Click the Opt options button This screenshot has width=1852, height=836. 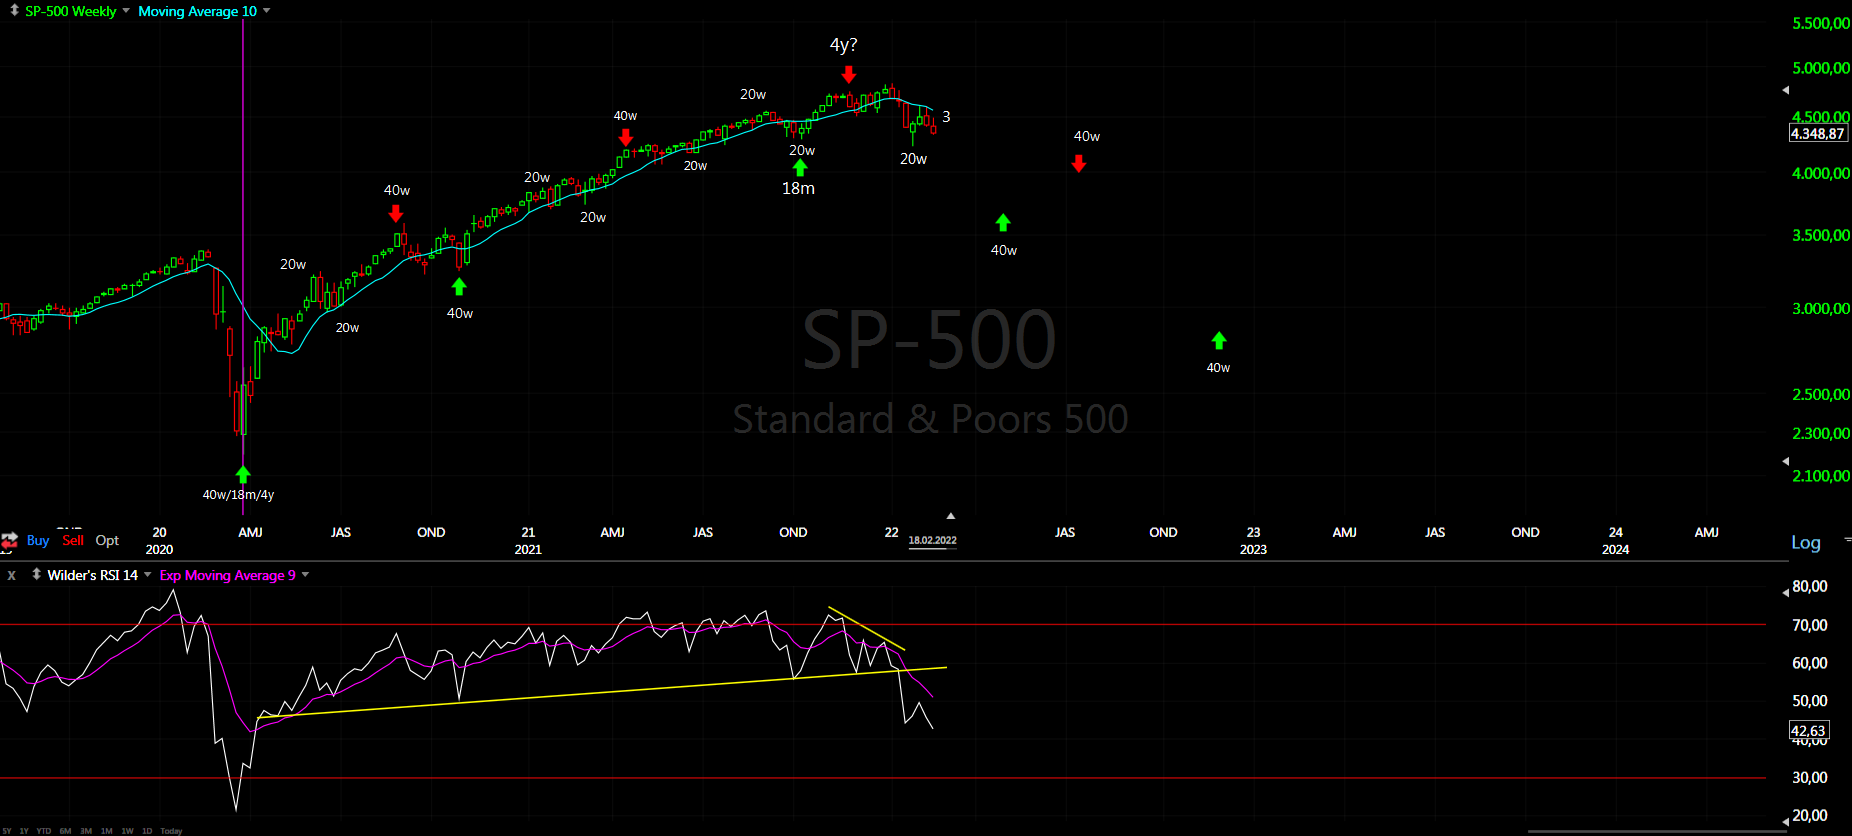coord(107,540)
